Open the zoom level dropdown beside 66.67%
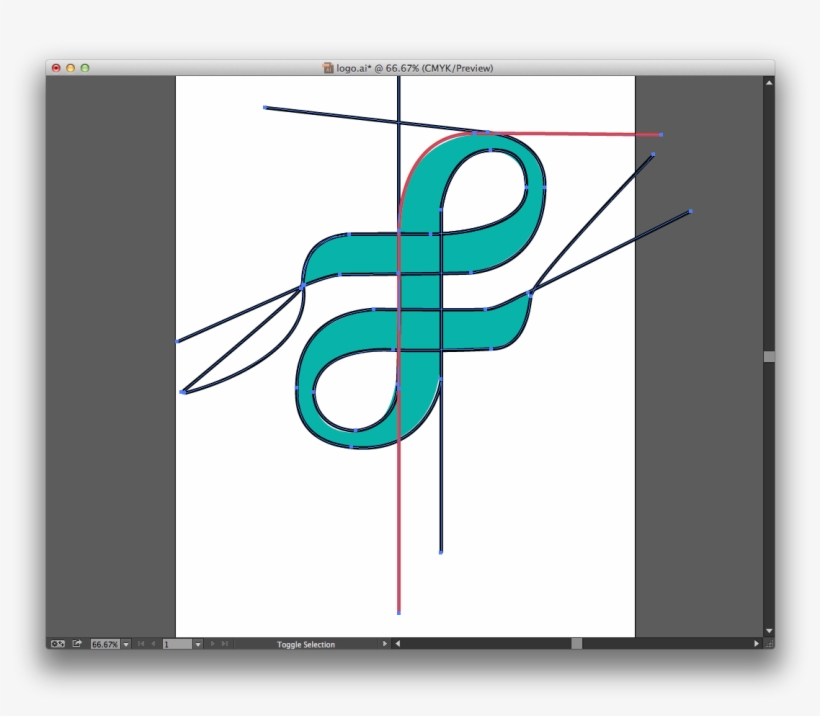The height and width of the screenshot is (716, 820). 124,643
